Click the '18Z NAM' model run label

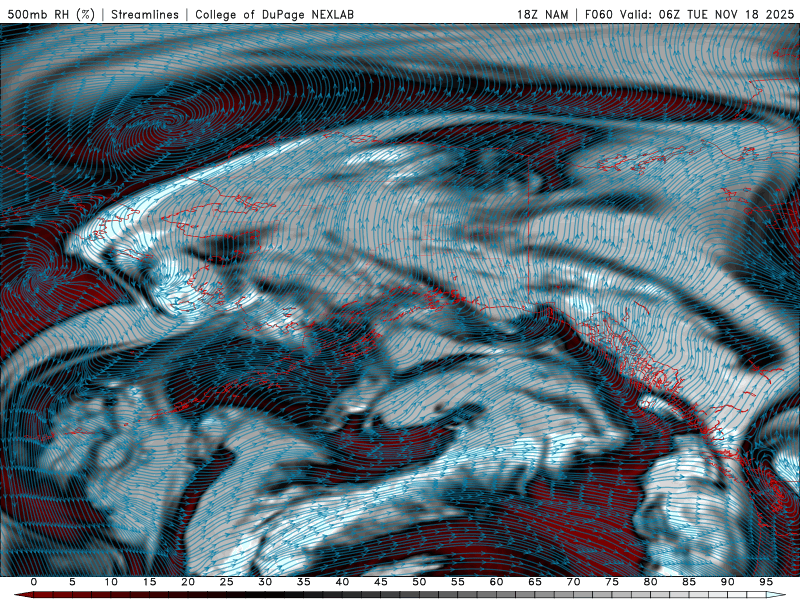542,14
